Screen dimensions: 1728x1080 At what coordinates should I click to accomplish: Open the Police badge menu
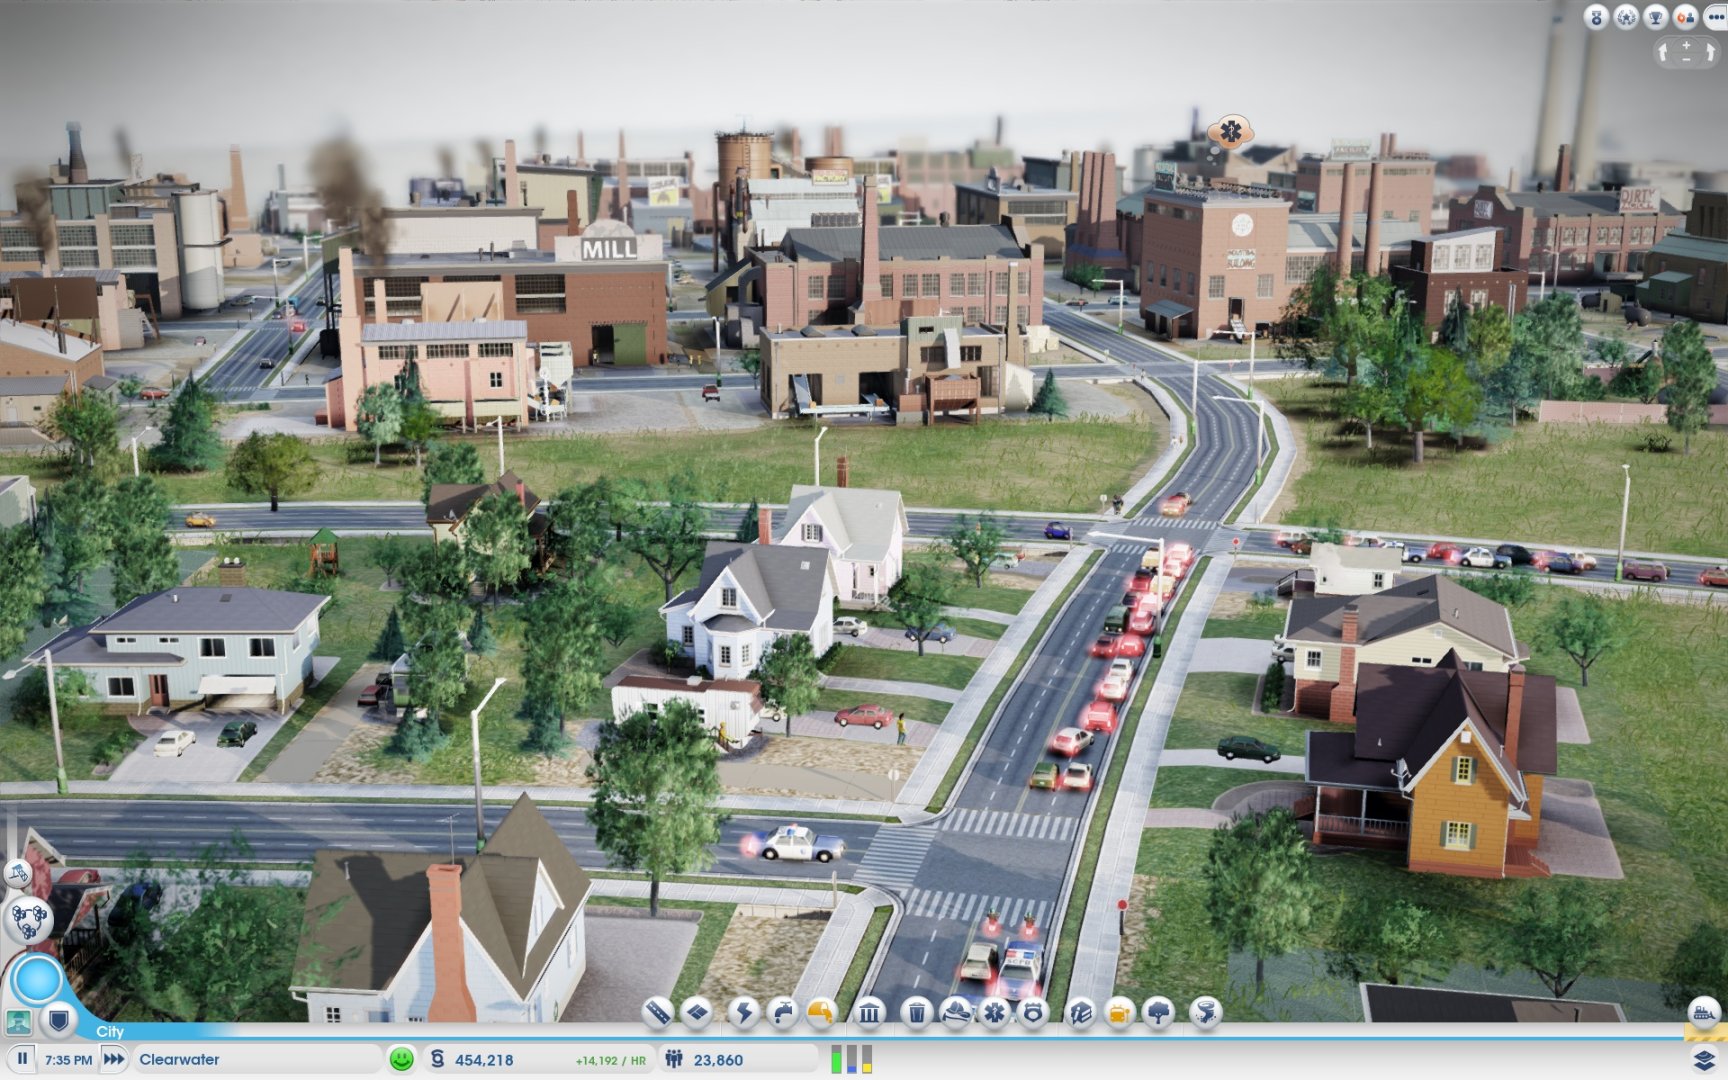pyautogui.click(x=1033, y=1013)
